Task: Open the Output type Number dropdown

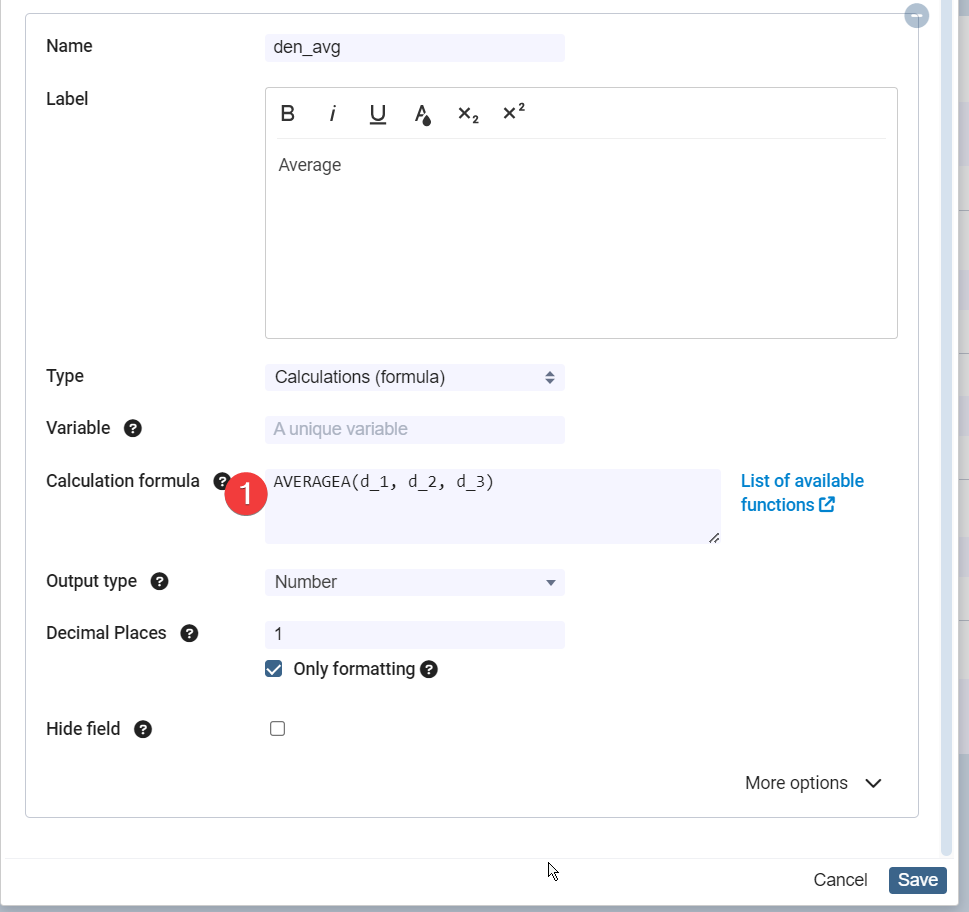Action: (x=414, y=582)
